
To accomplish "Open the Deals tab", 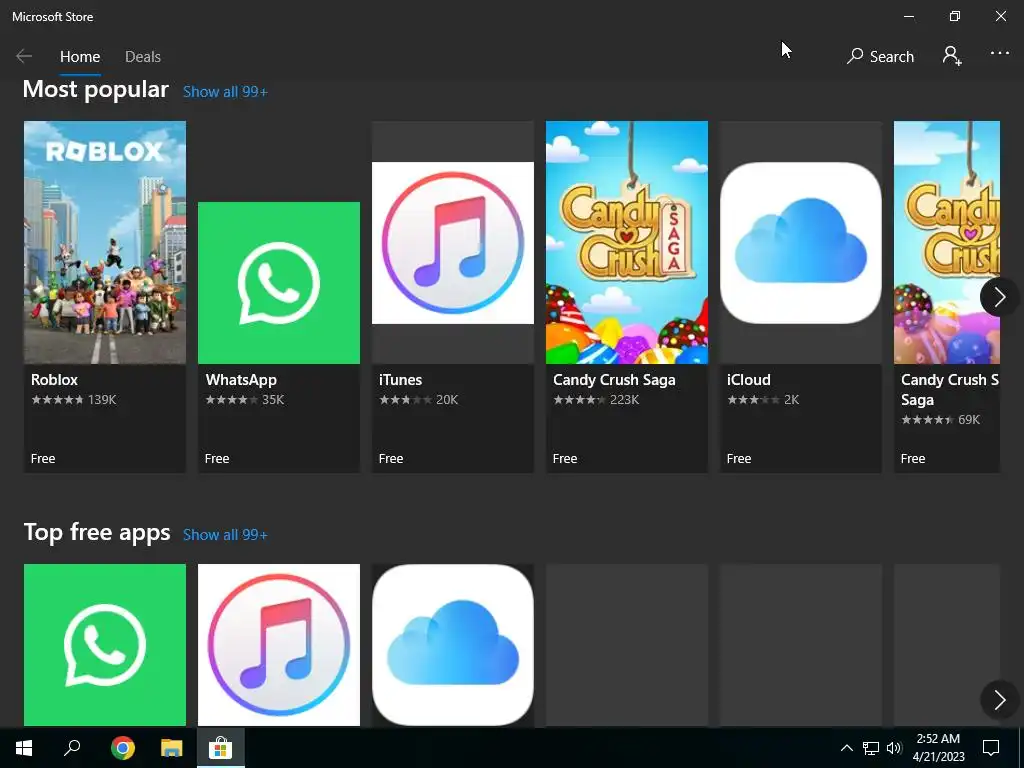I will 142,57.
